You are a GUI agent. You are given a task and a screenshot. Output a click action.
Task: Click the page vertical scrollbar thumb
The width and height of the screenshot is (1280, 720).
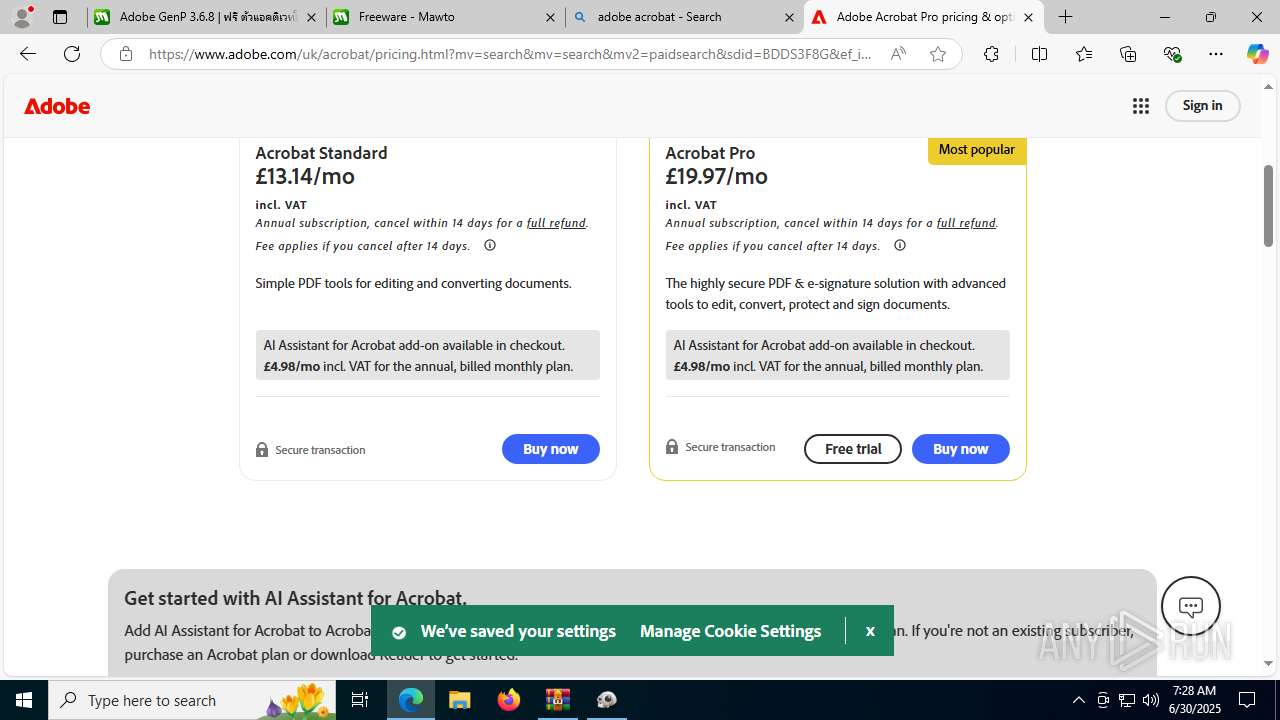tap(1268, 206)
